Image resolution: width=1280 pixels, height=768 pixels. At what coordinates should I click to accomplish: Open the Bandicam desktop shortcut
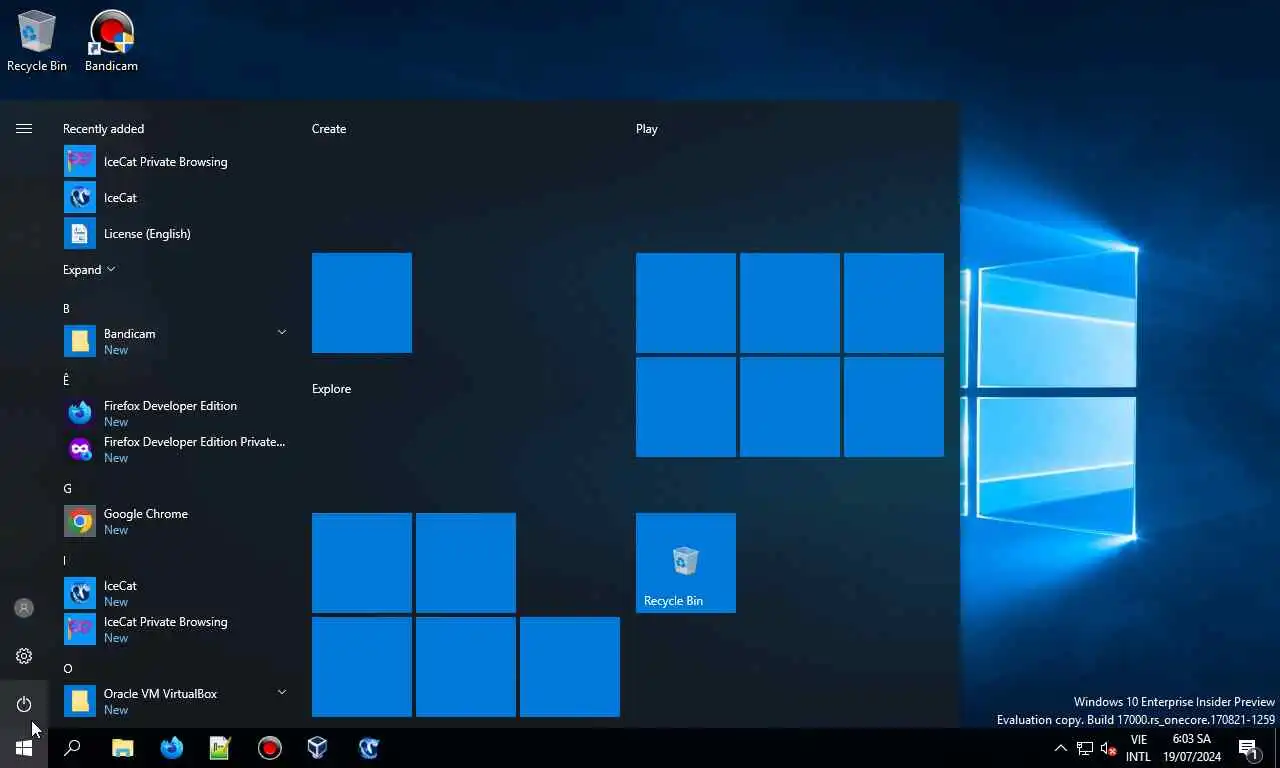(111, 41)
